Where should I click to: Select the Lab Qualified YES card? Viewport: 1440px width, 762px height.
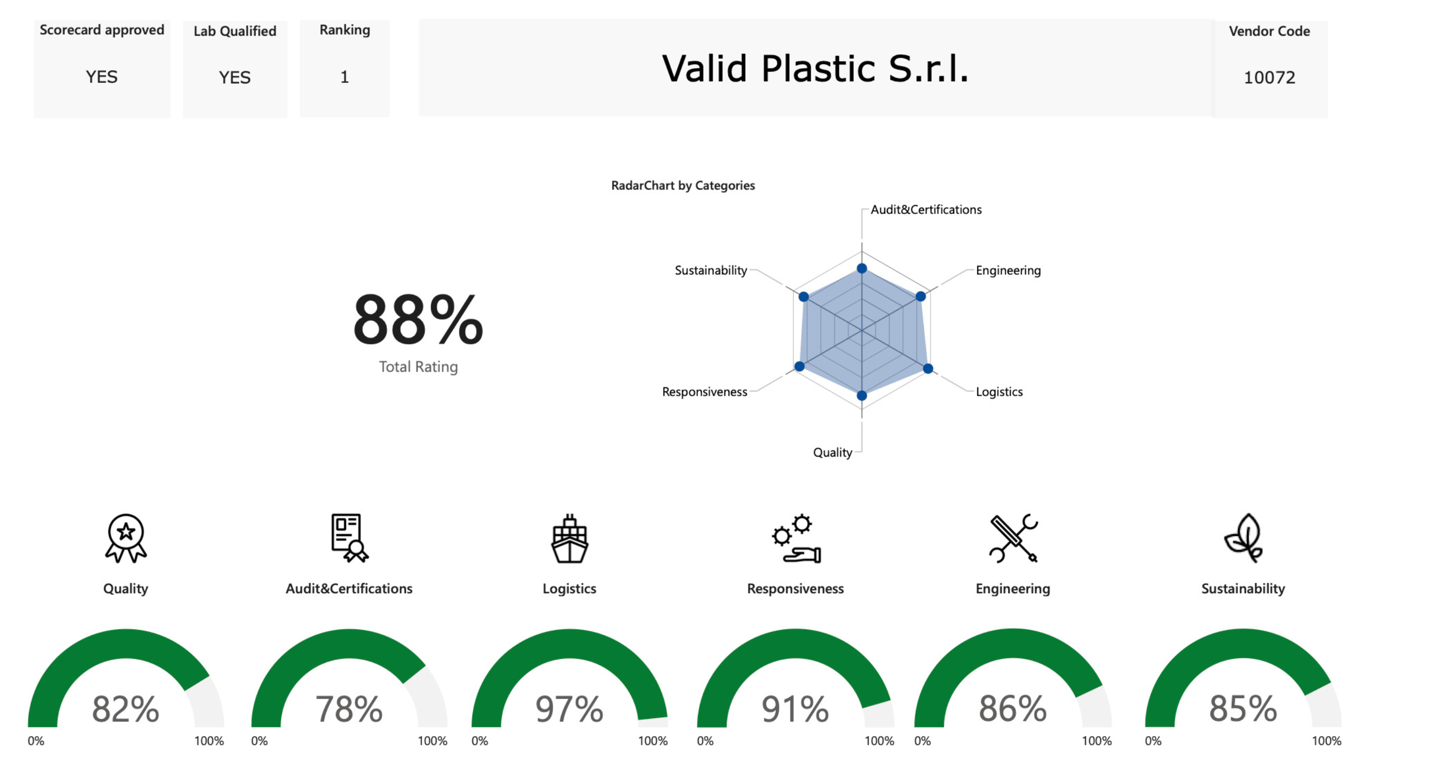(x=235, y=68)
